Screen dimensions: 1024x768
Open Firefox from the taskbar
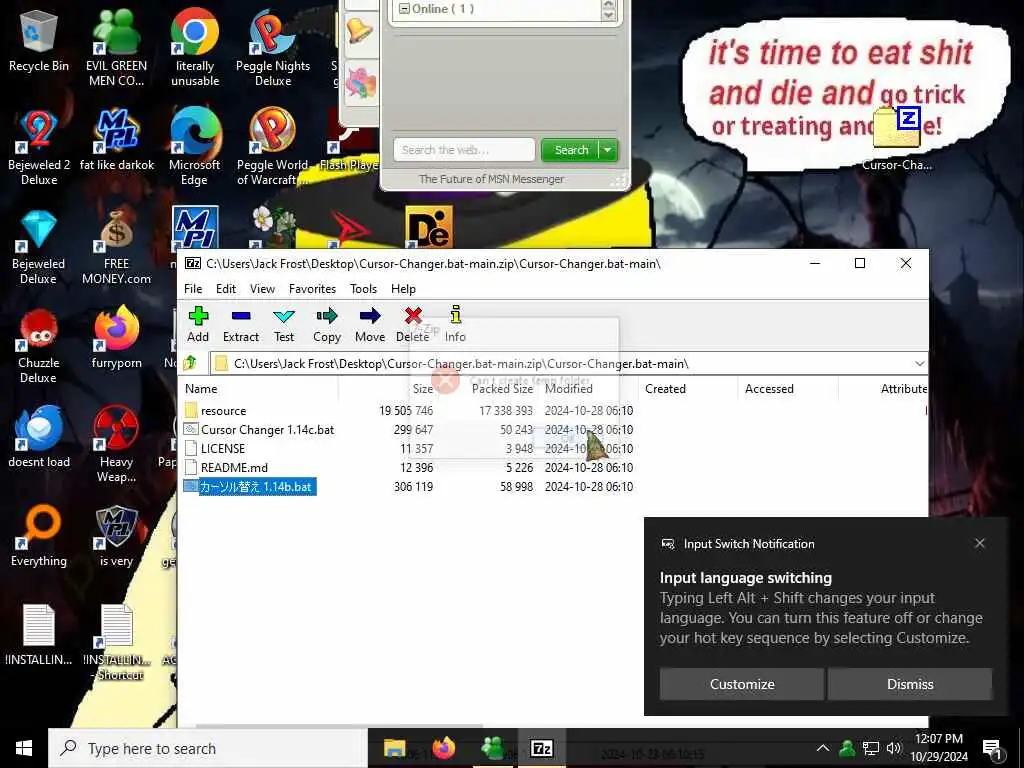point(443,748)
